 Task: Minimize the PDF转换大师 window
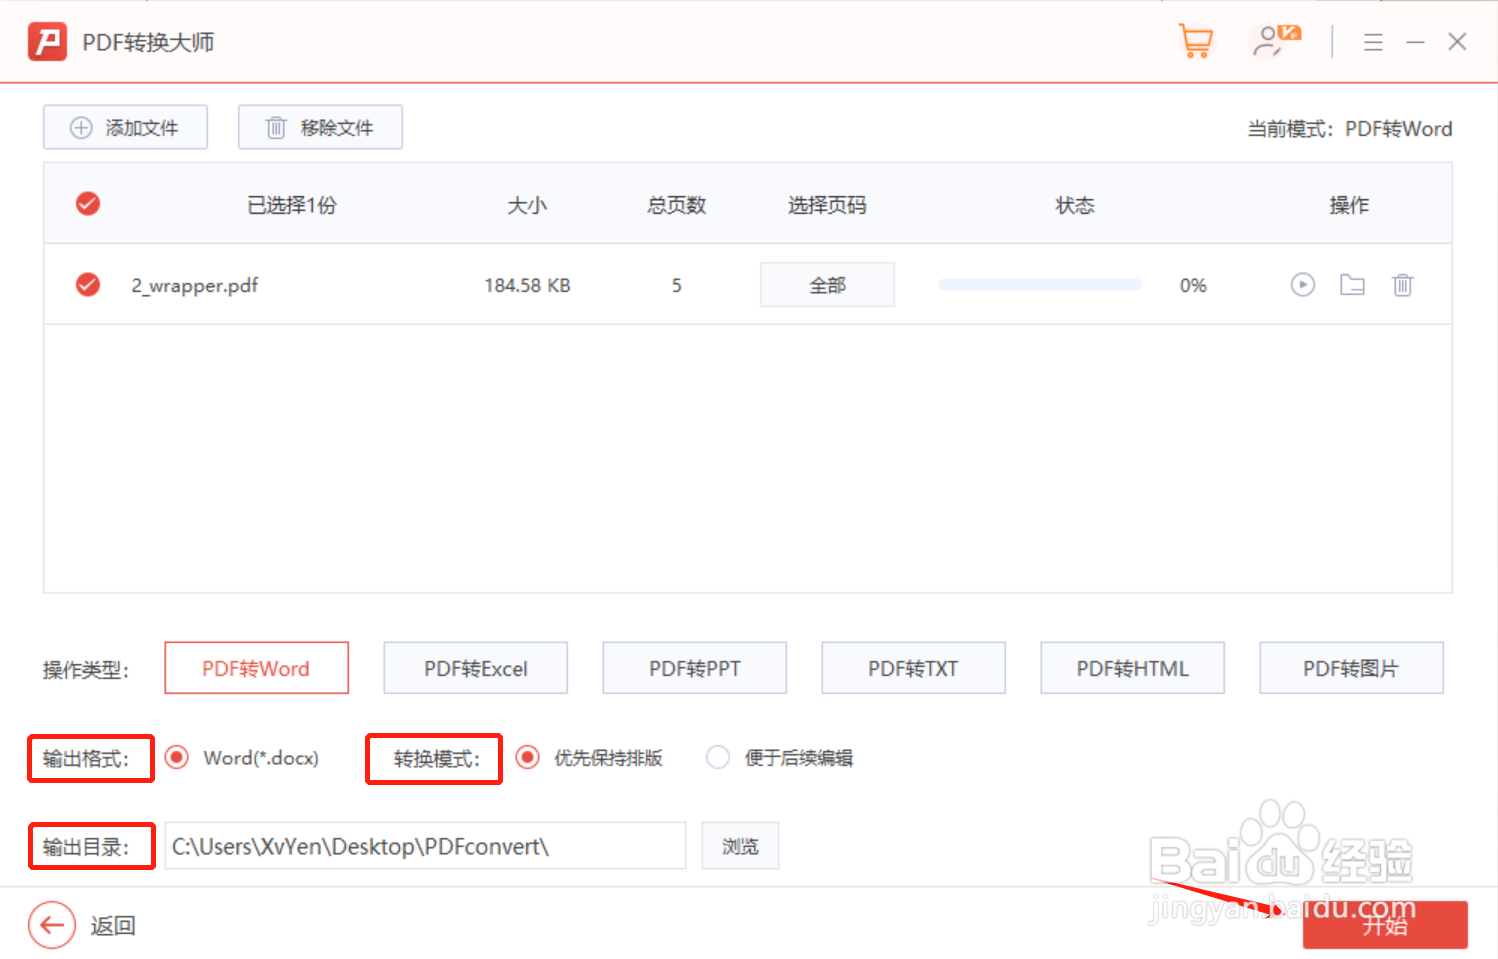(1415, 42)
